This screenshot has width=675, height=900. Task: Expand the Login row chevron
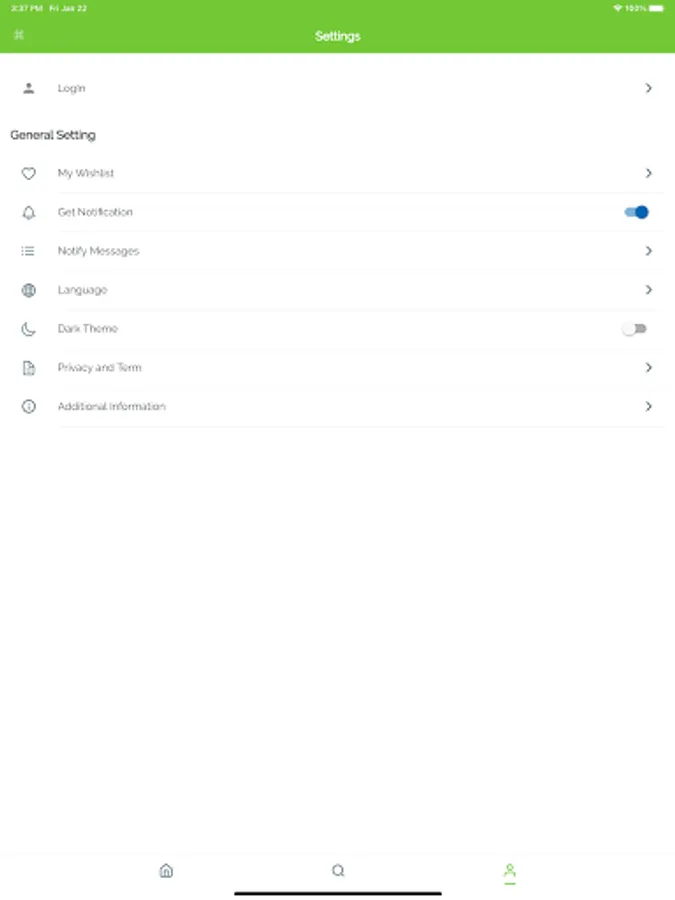(648, 88)
